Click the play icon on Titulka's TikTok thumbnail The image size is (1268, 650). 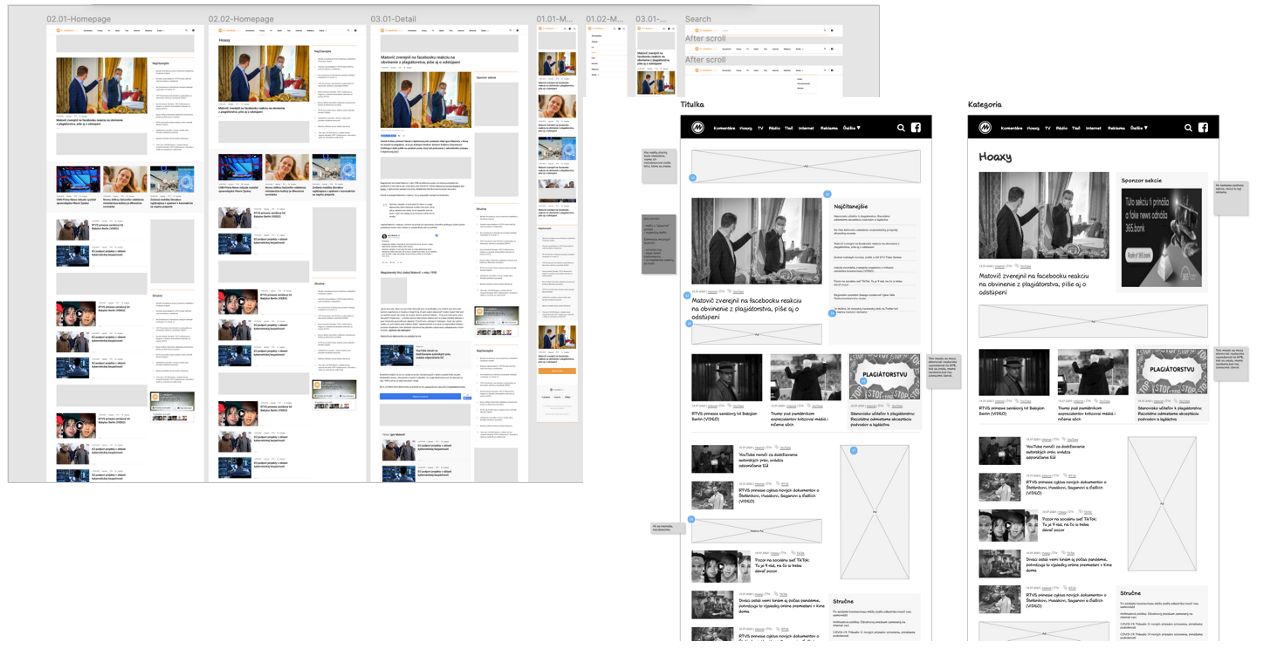point(720,567)
